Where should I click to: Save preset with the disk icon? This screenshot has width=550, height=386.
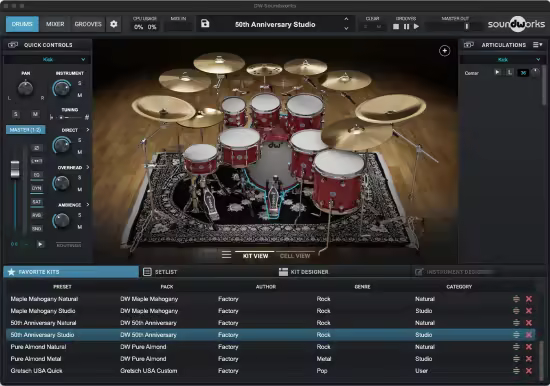pos(205,24)
